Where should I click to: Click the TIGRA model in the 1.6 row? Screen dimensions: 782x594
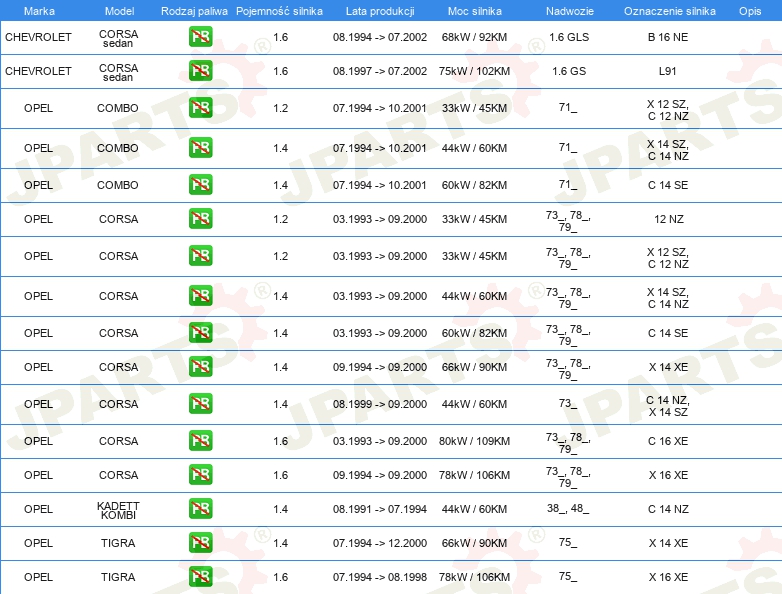pos(118,577)
